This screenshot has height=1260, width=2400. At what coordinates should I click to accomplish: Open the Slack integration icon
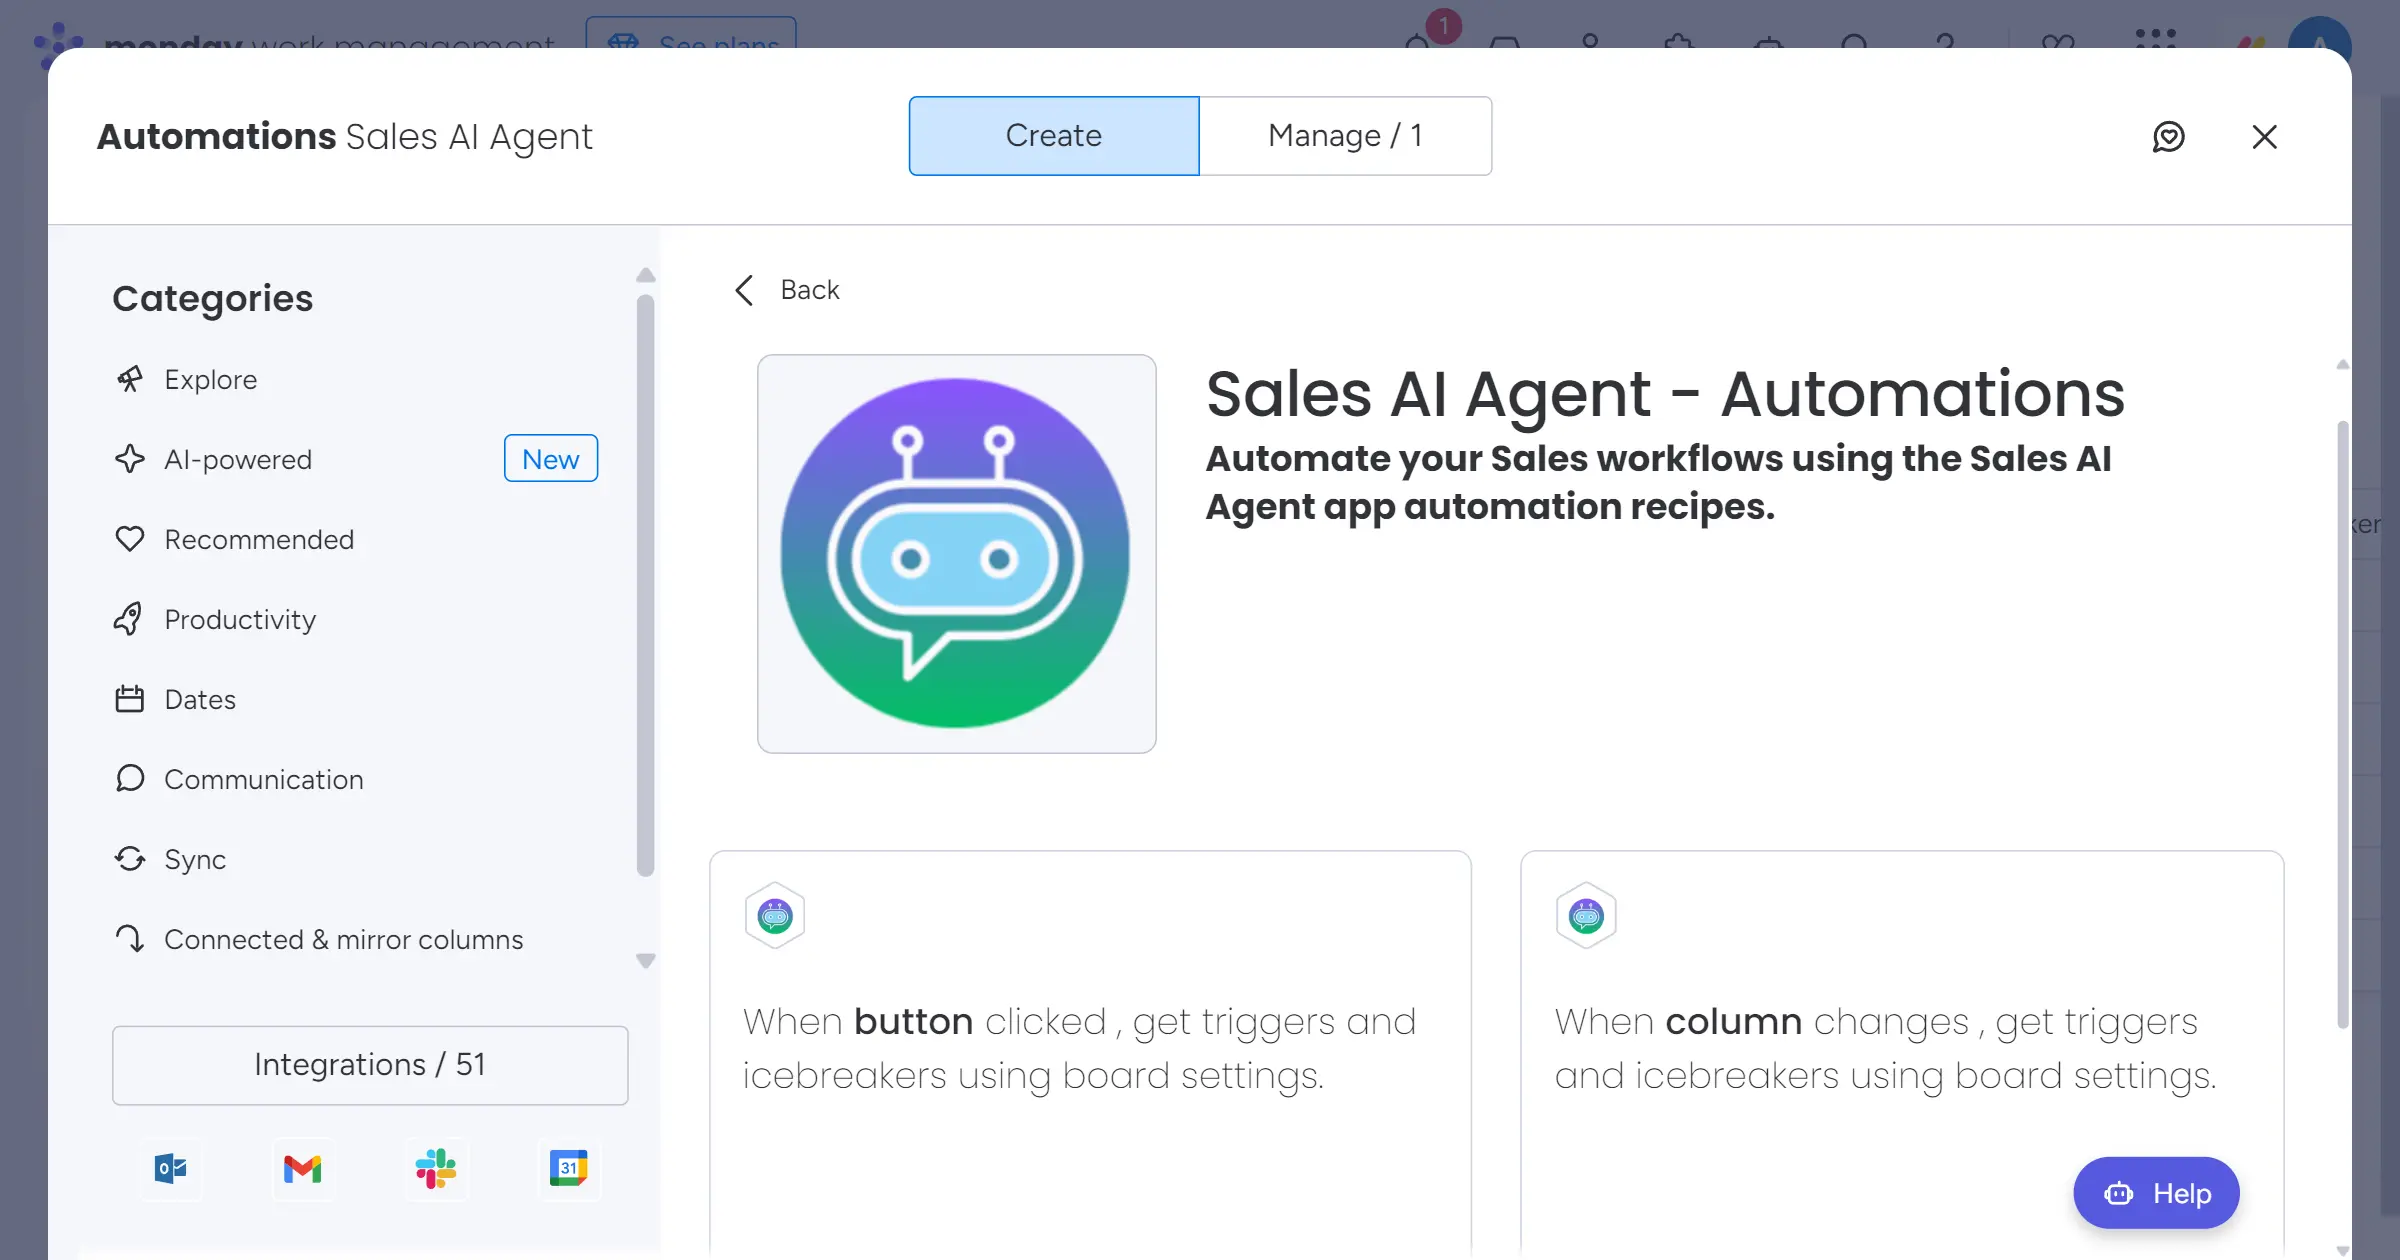point(436,1168)
